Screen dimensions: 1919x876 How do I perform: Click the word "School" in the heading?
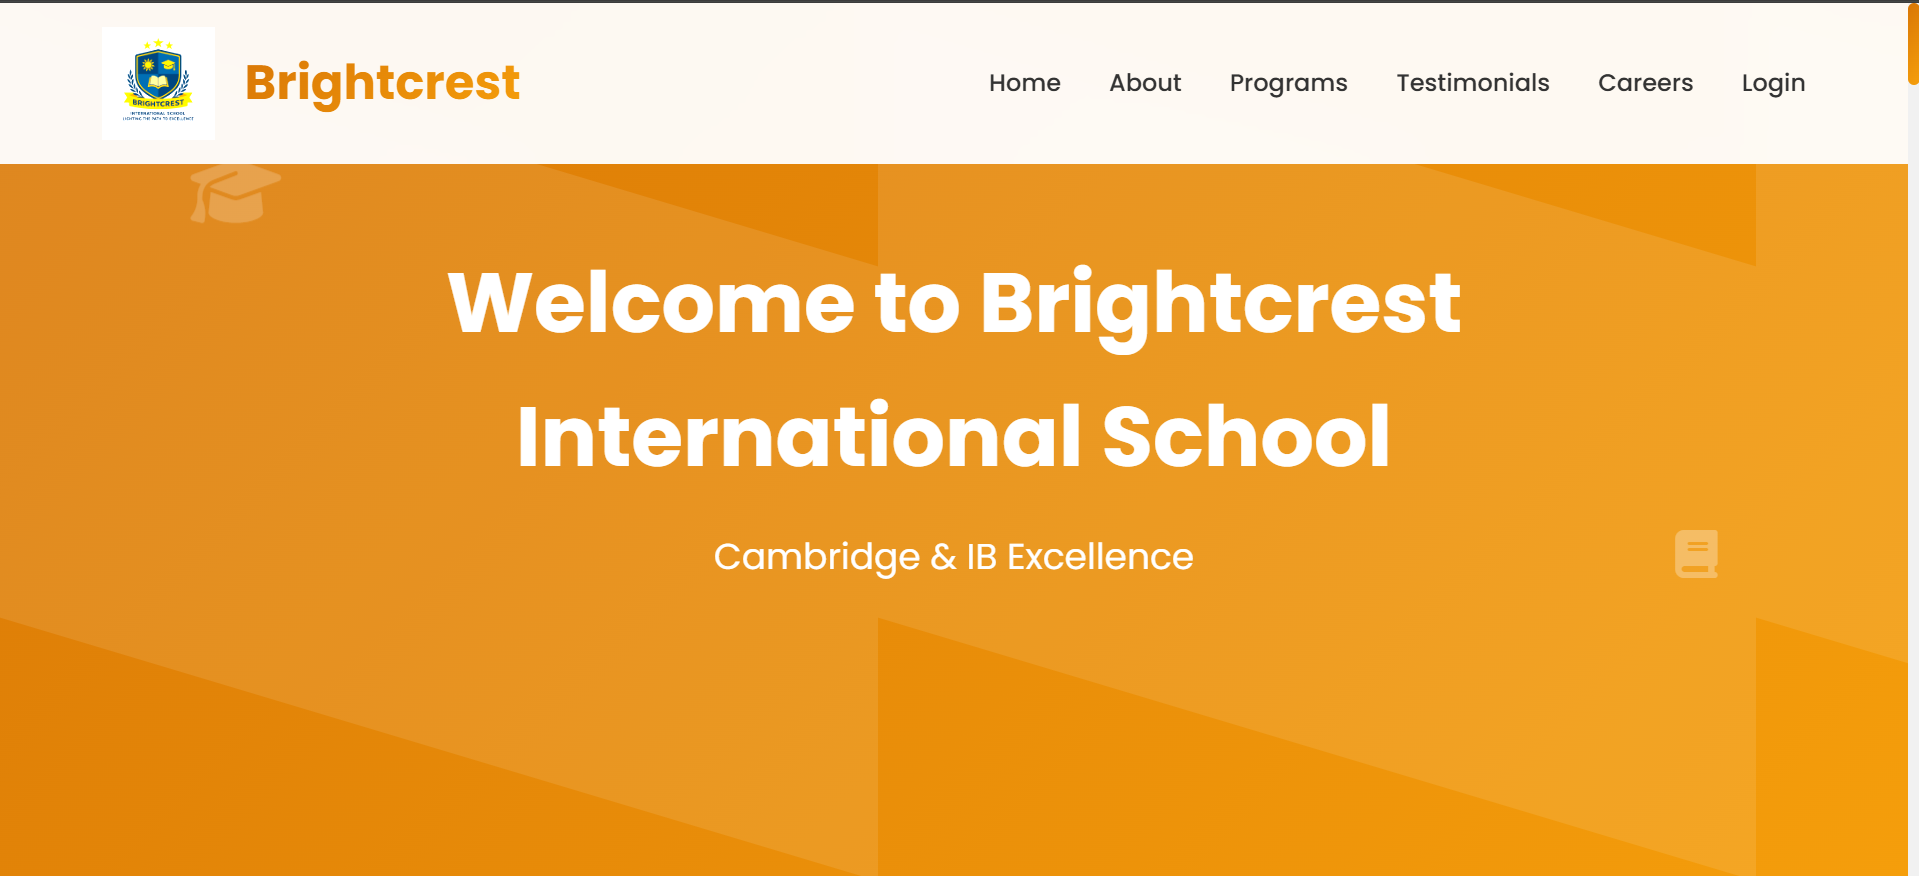coord(1246,436)
